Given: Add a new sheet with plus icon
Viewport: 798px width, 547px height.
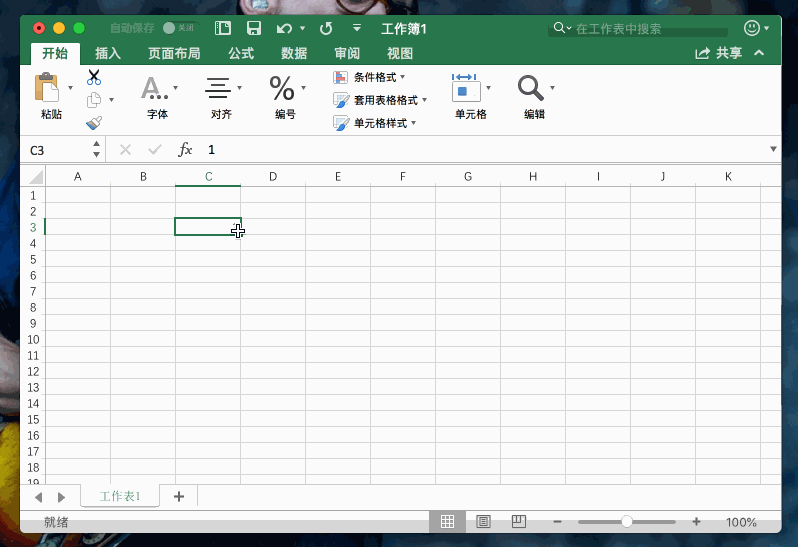Looking at the screenshot, I should tap(179, 497).
